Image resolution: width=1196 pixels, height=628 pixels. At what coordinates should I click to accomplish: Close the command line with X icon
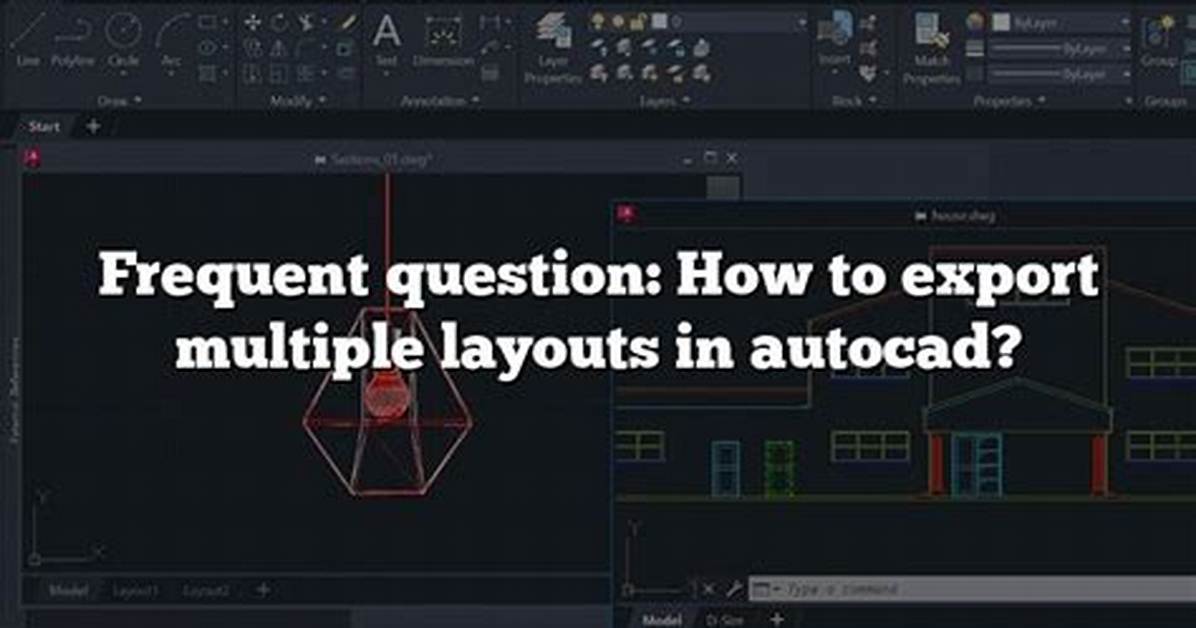tap(708, 589)
